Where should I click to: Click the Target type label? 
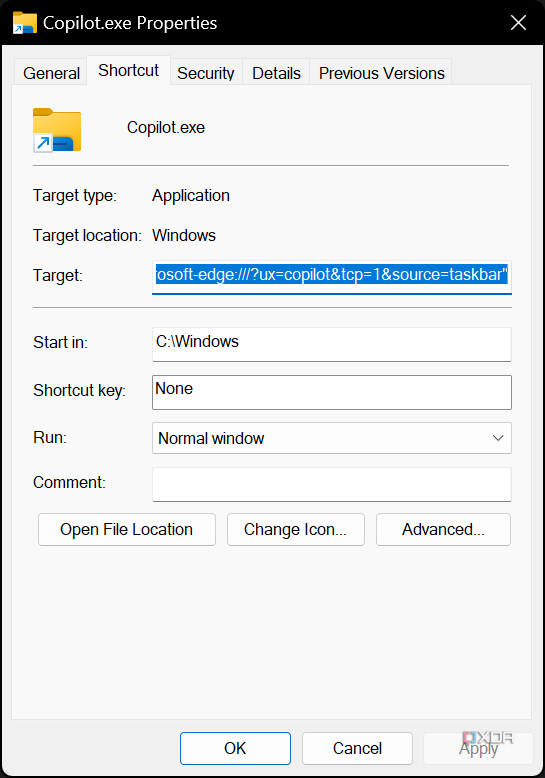[x=75, y=195]
